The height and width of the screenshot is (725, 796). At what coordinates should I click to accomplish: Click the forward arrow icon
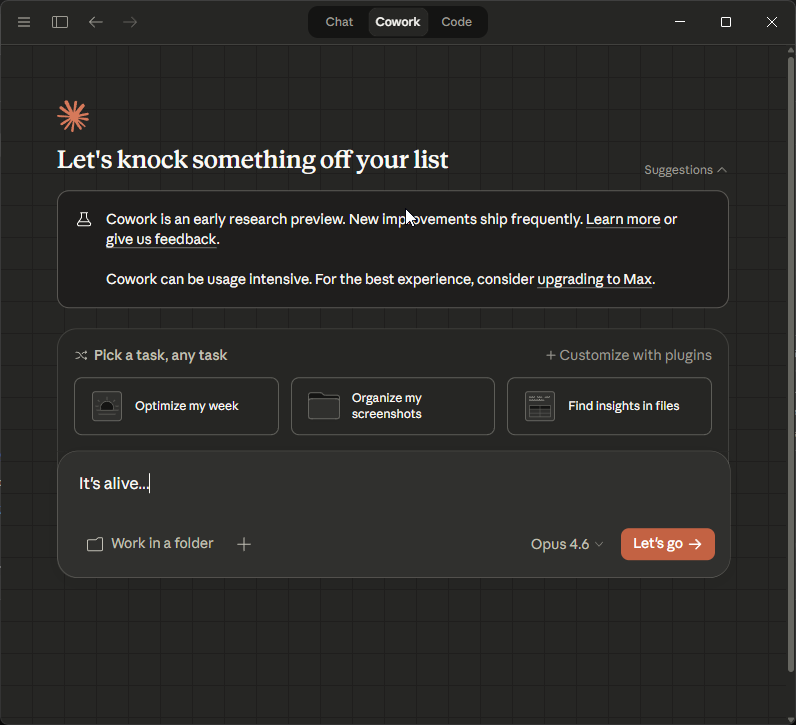[130, 22]
